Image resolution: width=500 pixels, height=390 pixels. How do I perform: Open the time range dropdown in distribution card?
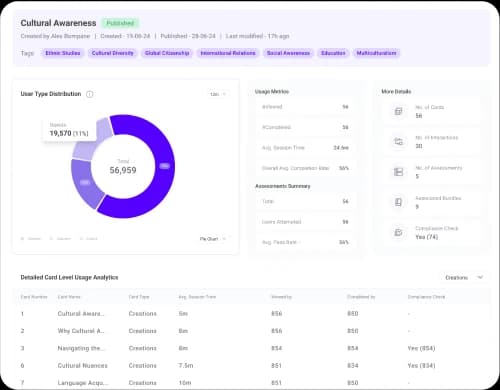218,94
